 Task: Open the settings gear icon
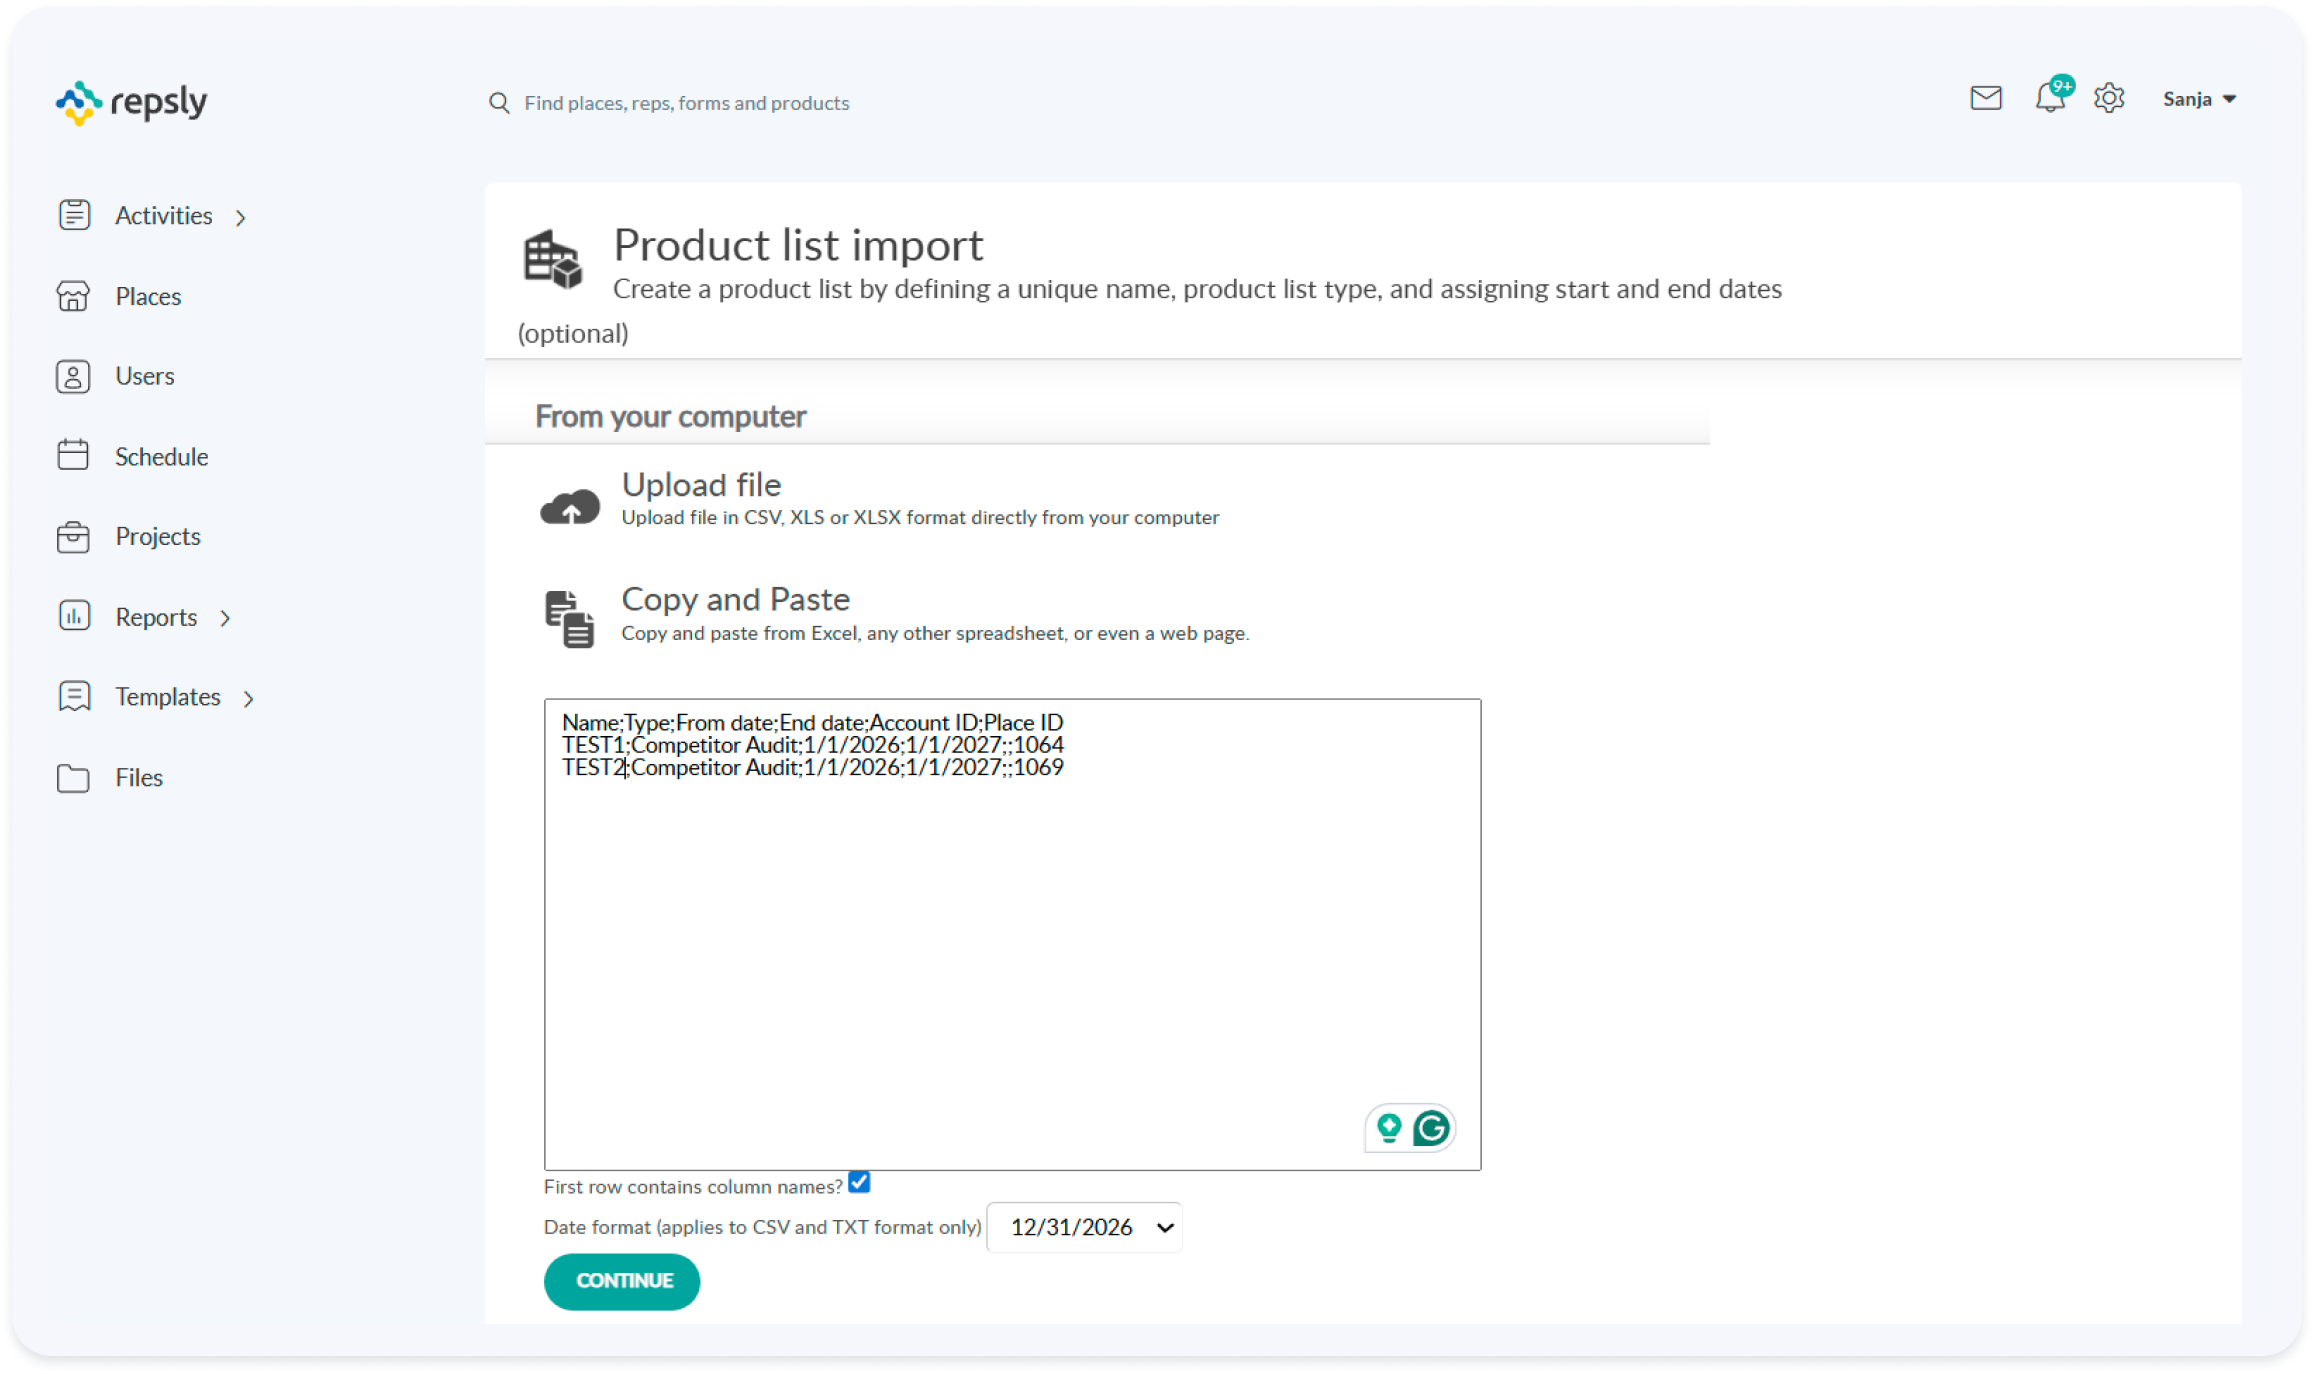point(2109,98)
